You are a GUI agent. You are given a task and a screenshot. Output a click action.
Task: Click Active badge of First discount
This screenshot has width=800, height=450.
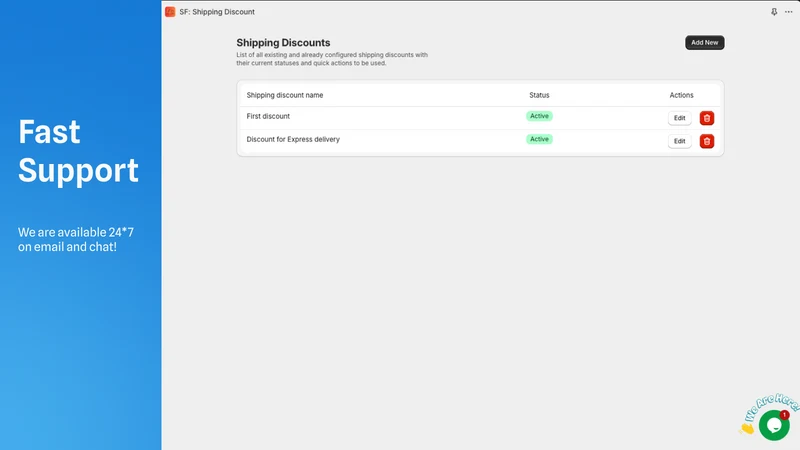(x=539, y=116)
